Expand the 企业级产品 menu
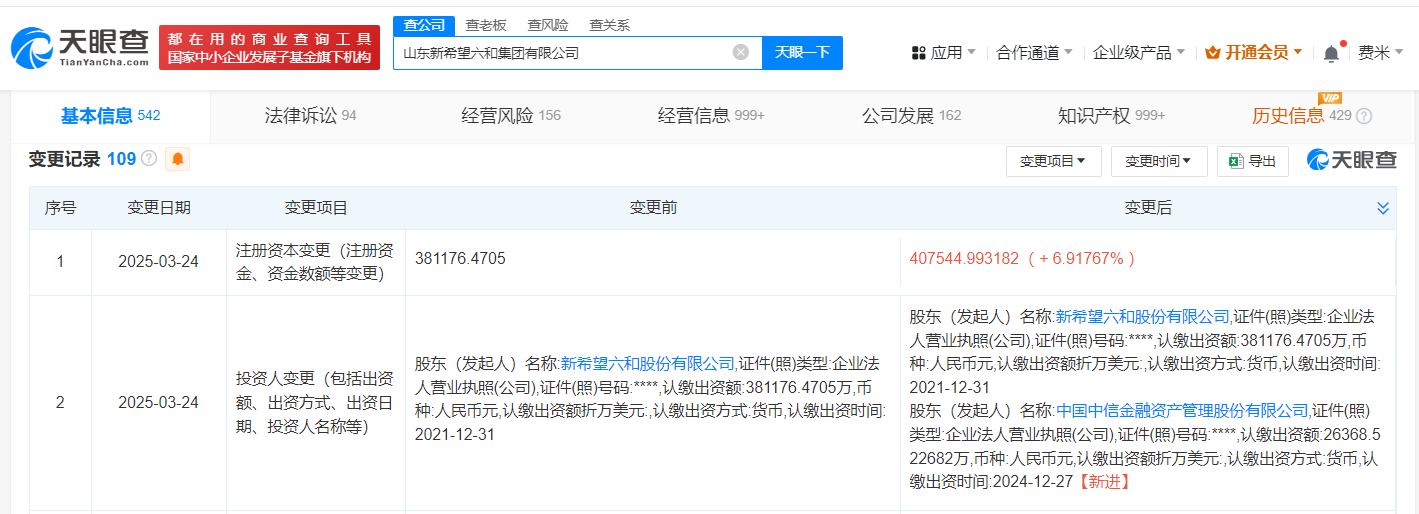Viewport: 1419px width, 514px height. pos(1139,52)
